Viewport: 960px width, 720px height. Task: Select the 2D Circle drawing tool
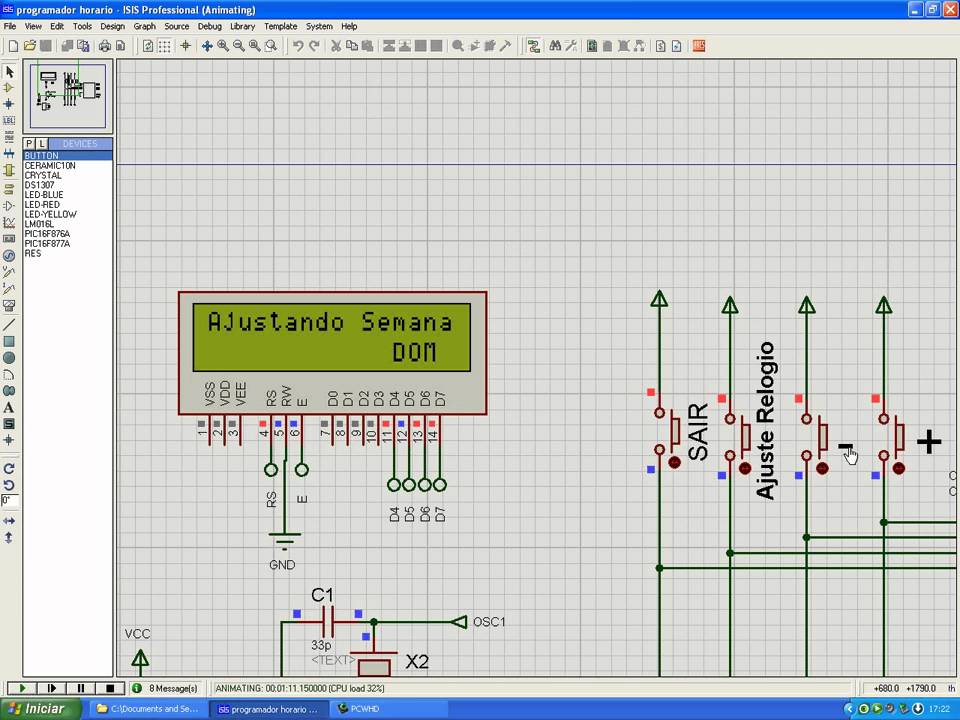(x=9, y=358)
